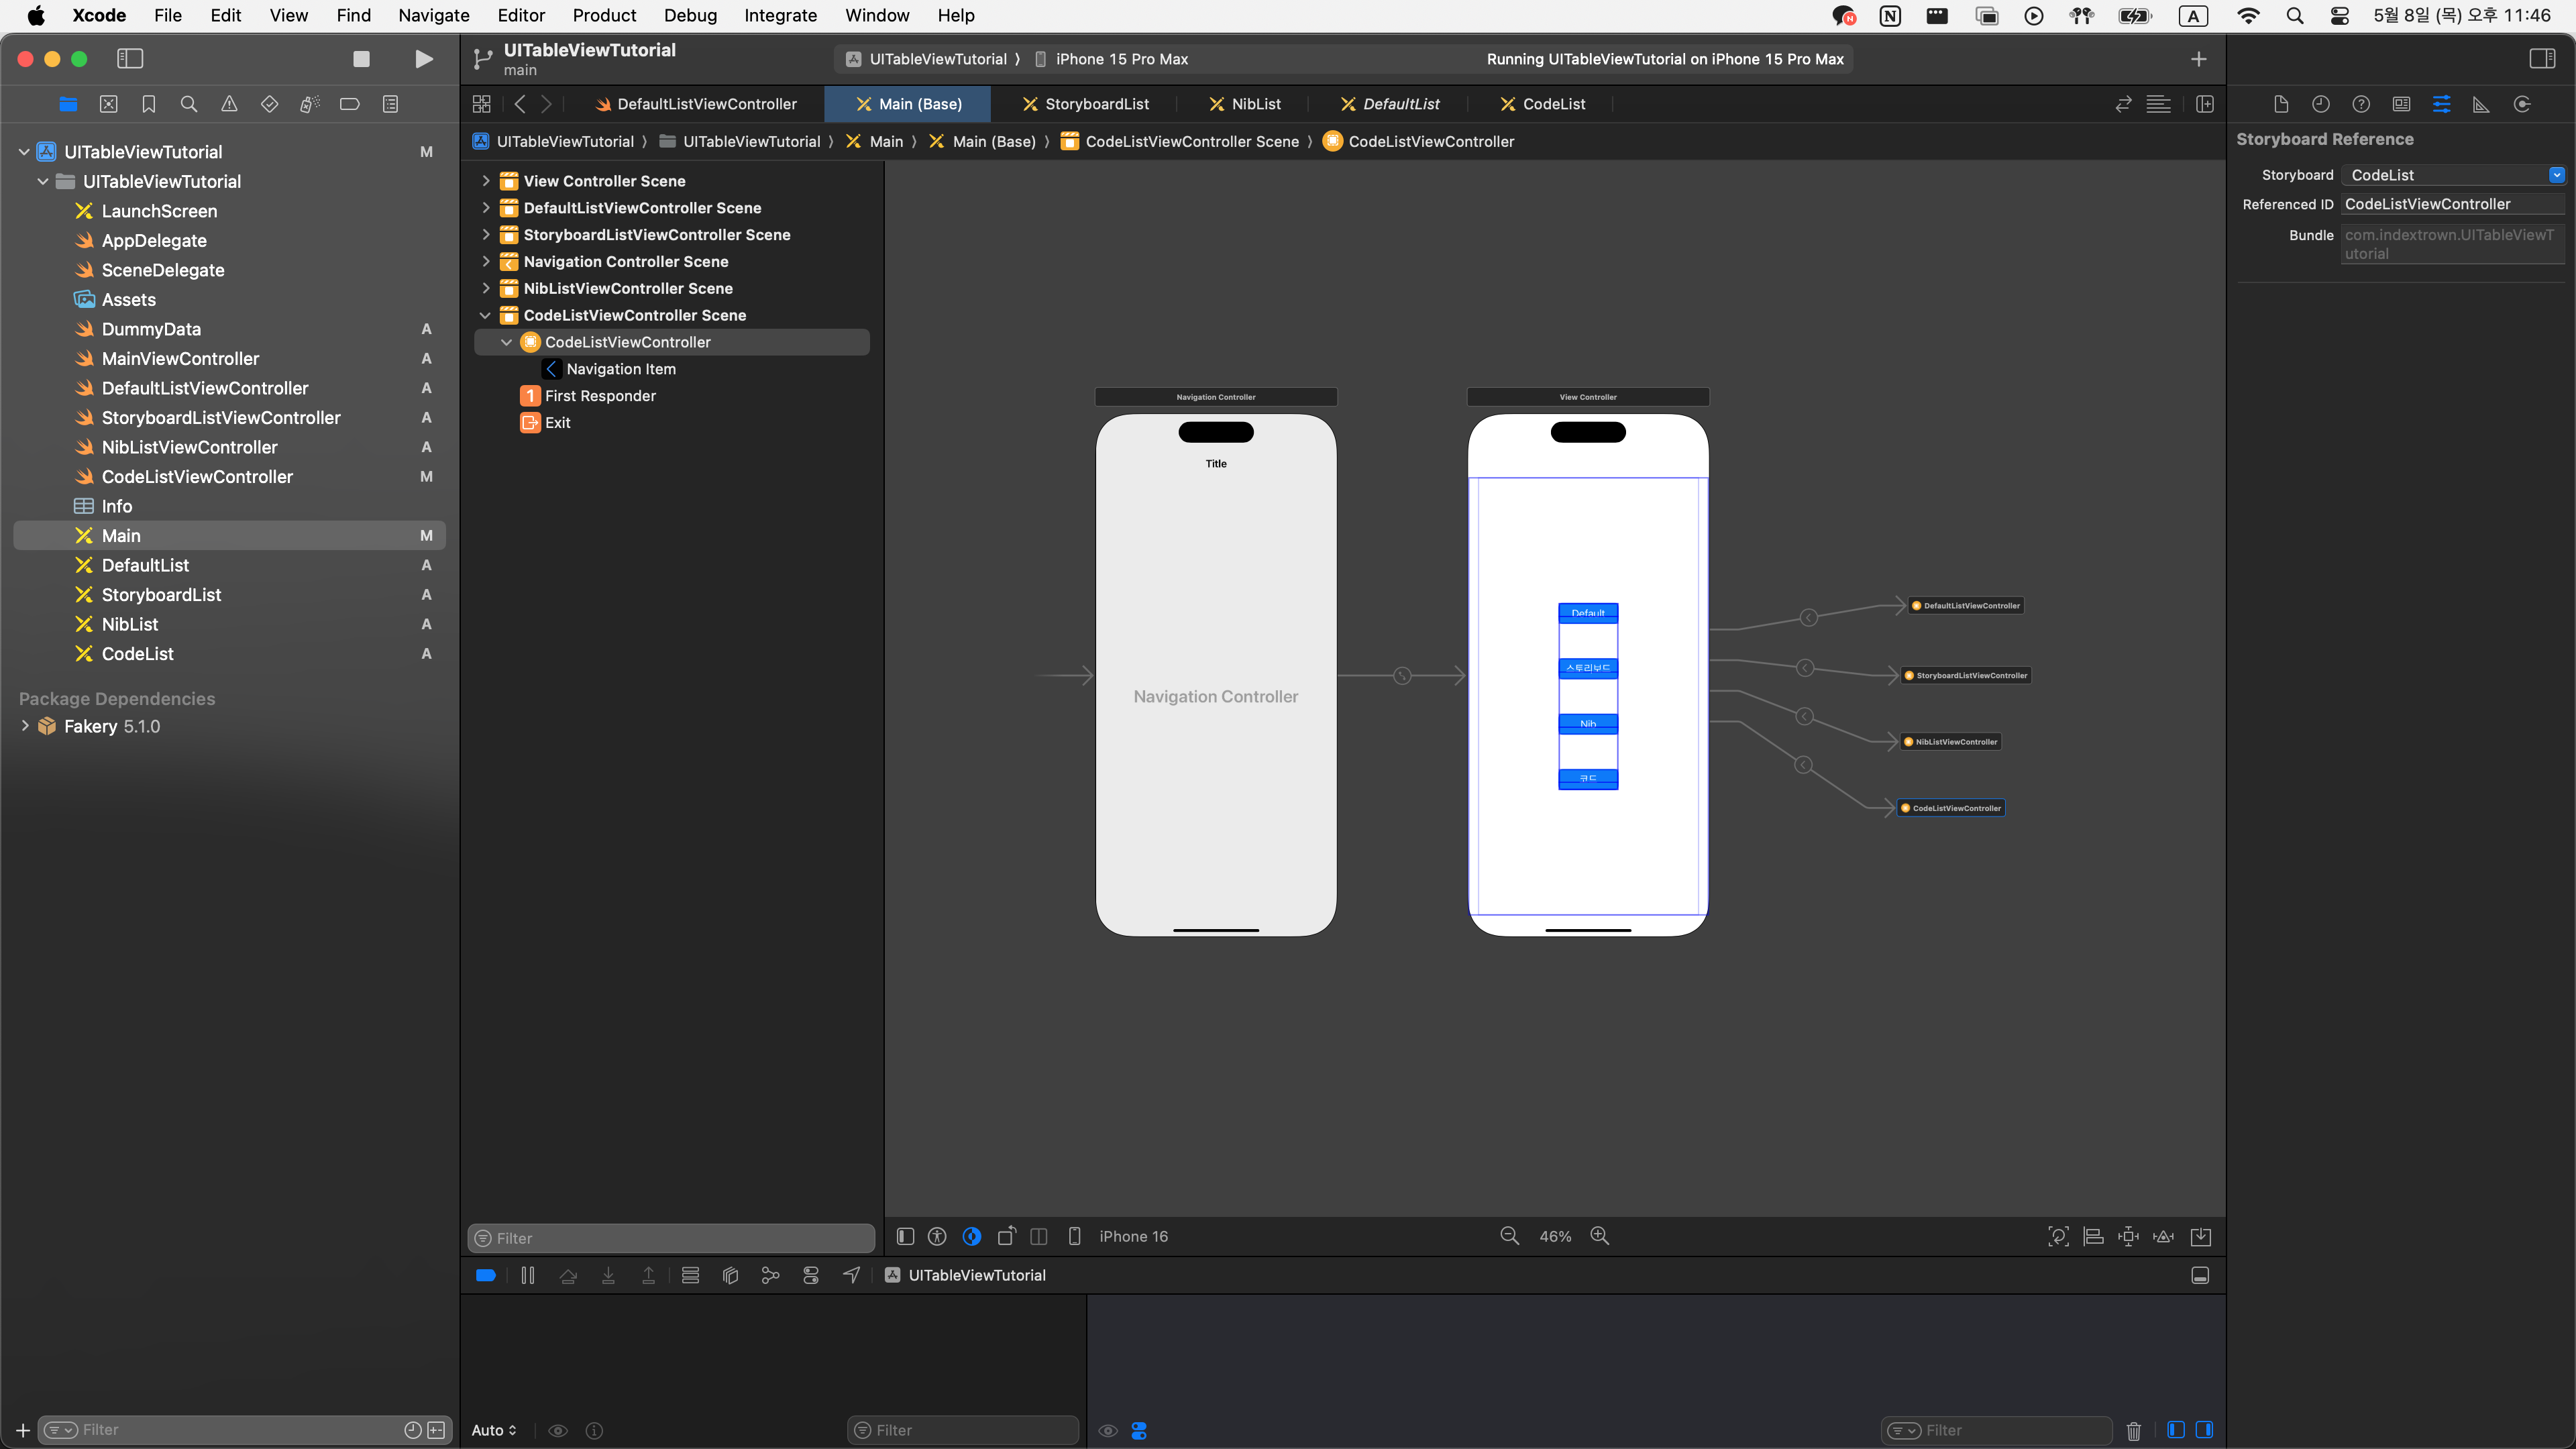
Task: Select the iPhone 16 device button
Action: pyautogui.click(x=1119, y=1236)
